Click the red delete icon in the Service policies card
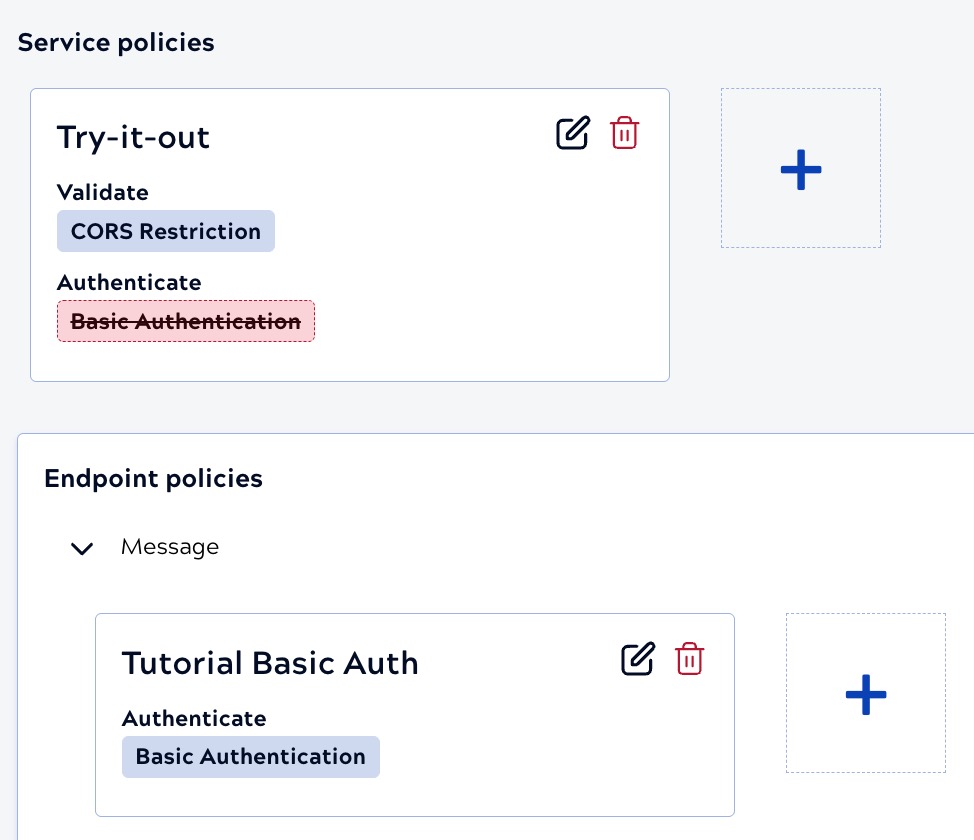The height and width of the screenshot is (840, 974). (x=624, y=132)
